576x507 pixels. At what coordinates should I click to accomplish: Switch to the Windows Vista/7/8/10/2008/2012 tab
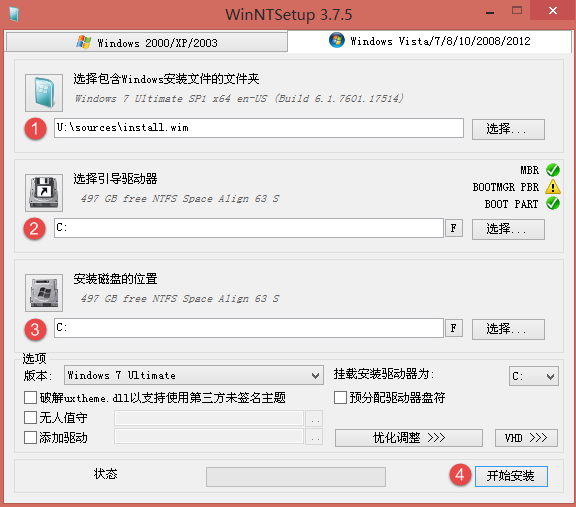coord(429,41)
